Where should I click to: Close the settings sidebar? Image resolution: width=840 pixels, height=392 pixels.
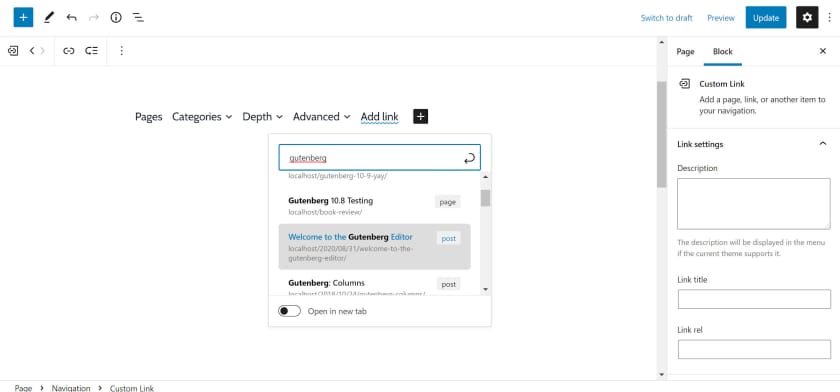[823, 51]
